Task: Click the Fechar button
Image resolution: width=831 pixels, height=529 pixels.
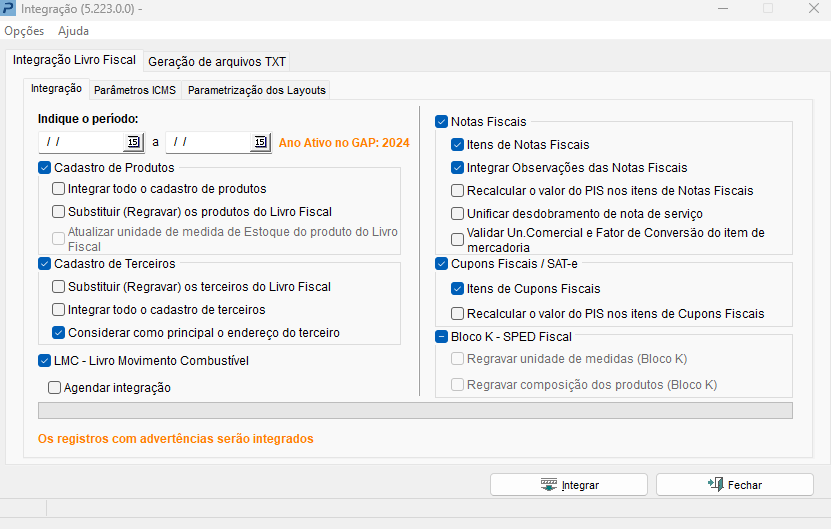Action: pos(734,485)
